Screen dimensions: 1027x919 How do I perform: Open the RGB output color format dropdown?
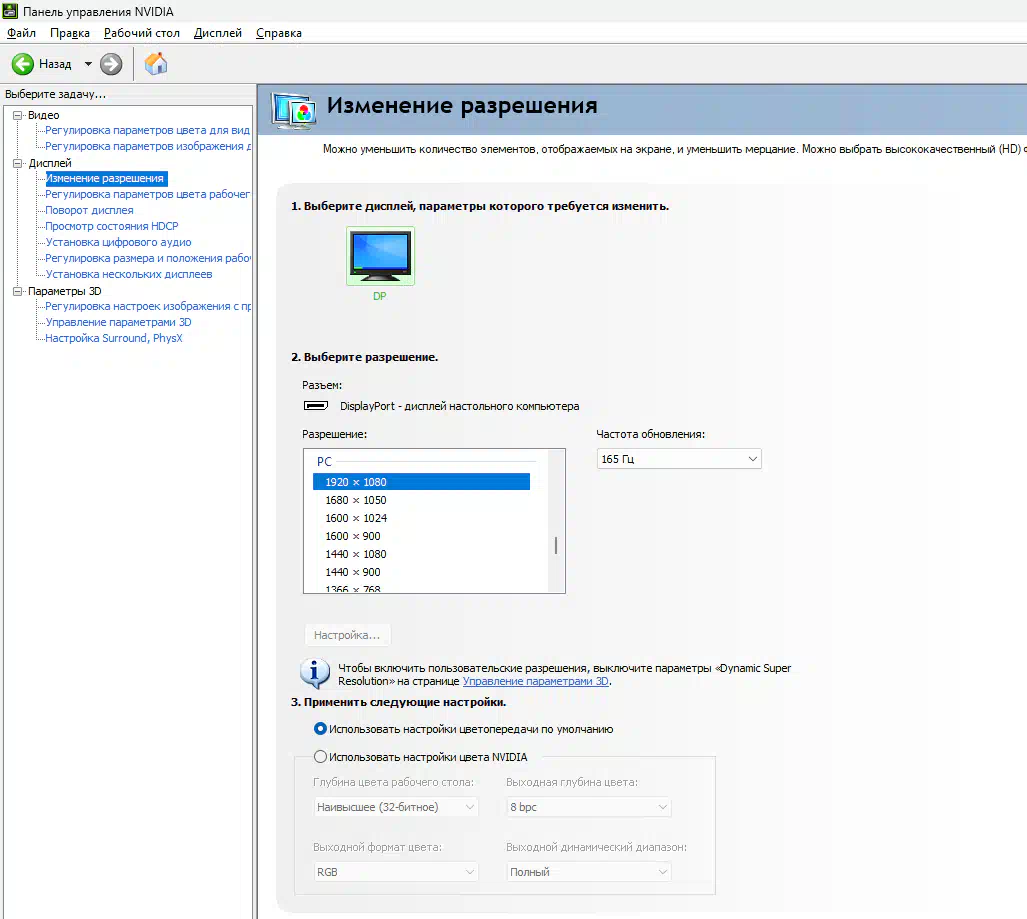[396, 872]
